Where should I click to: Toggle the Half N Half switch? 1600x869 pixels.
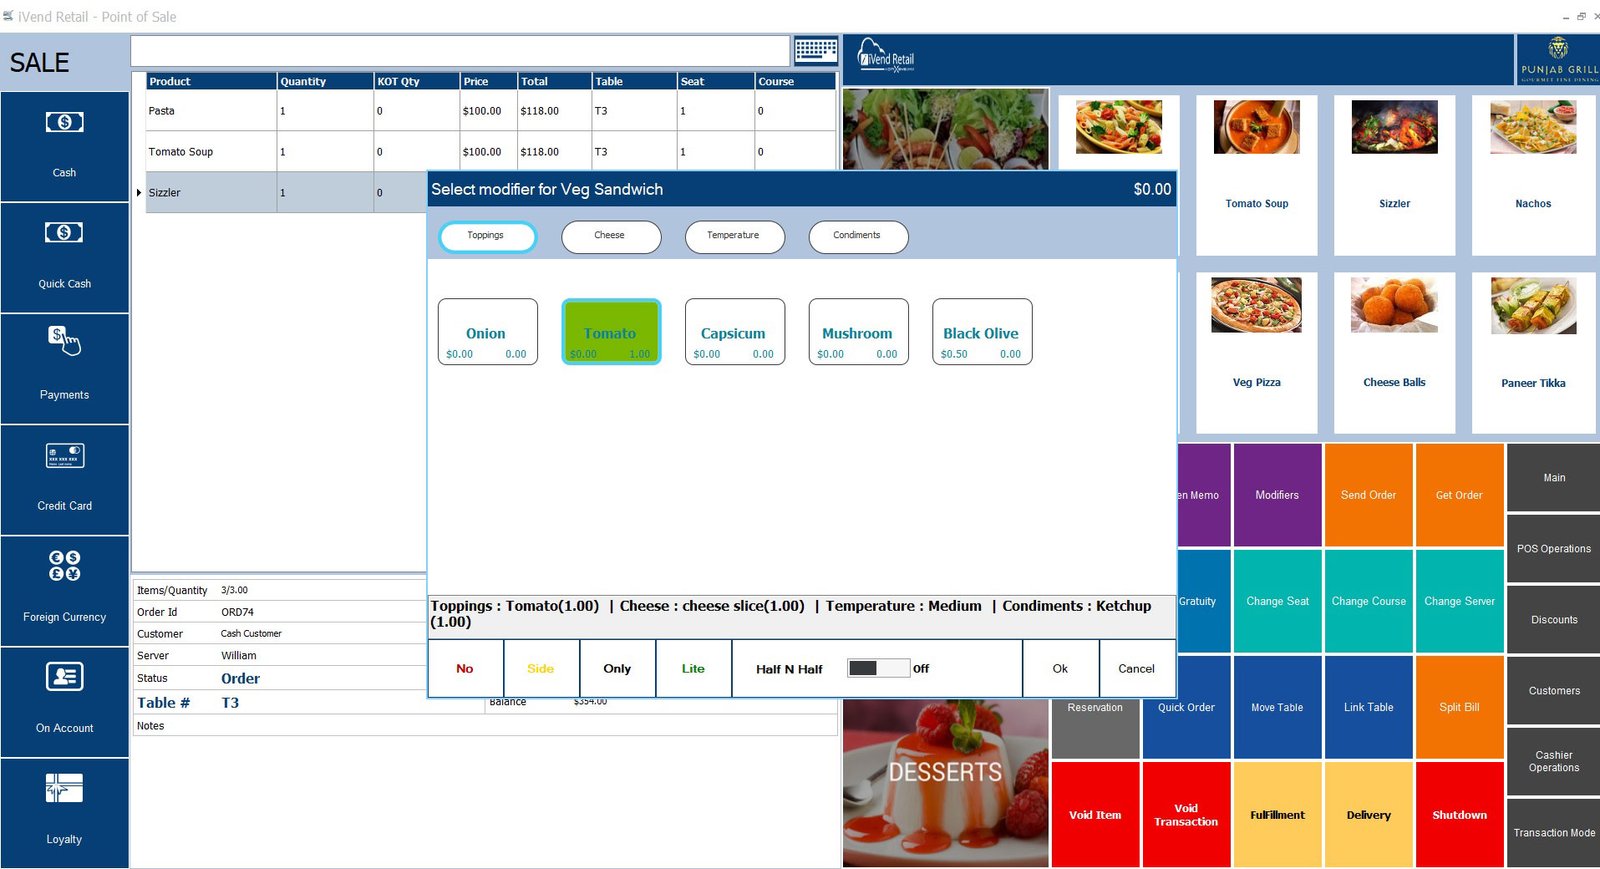(878, 668)
